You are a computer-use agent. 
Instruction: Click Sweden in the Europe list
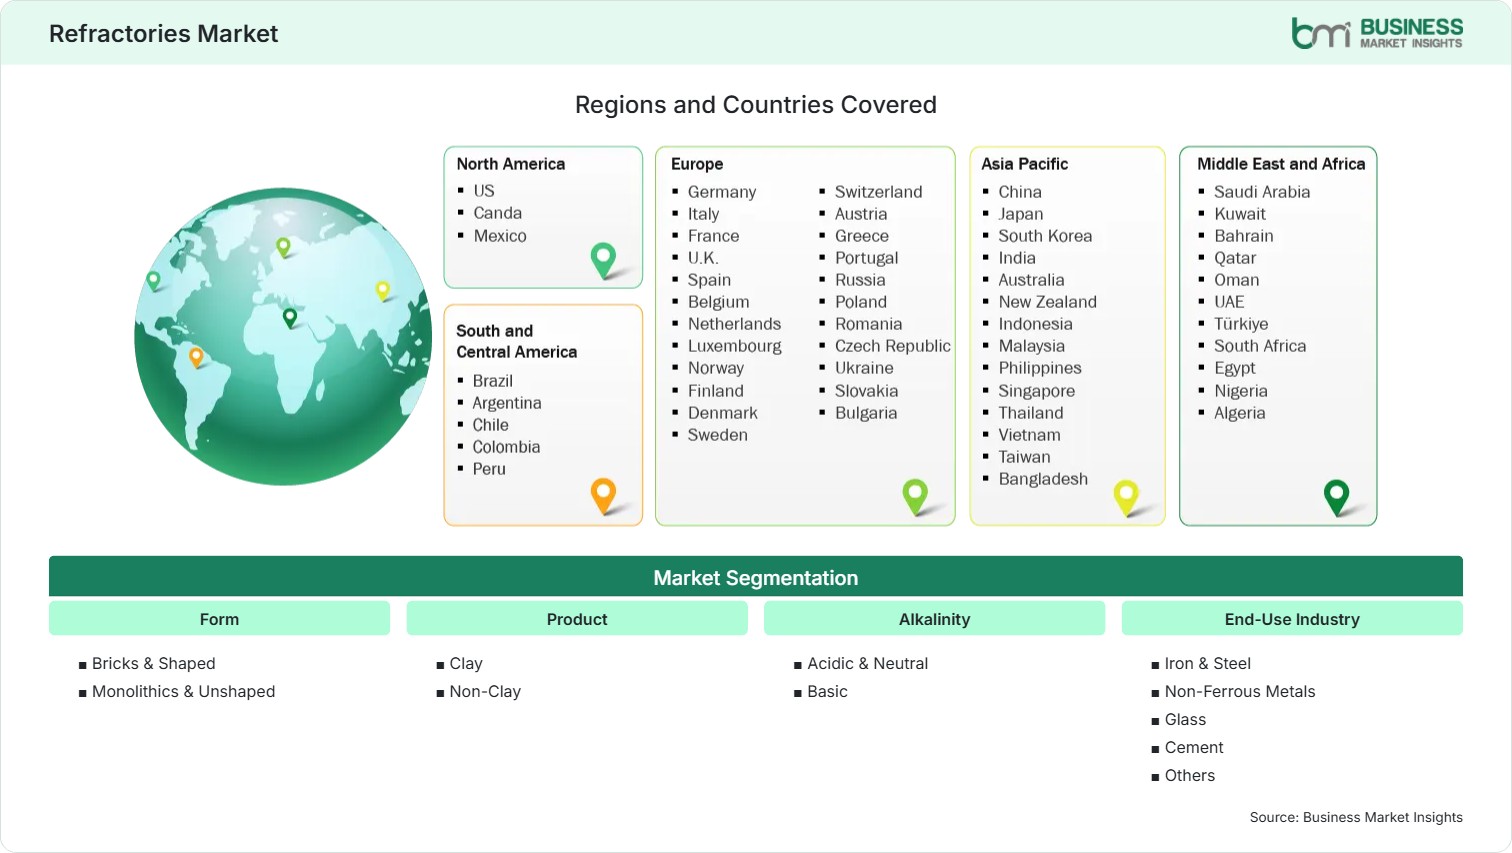(718, 435)
